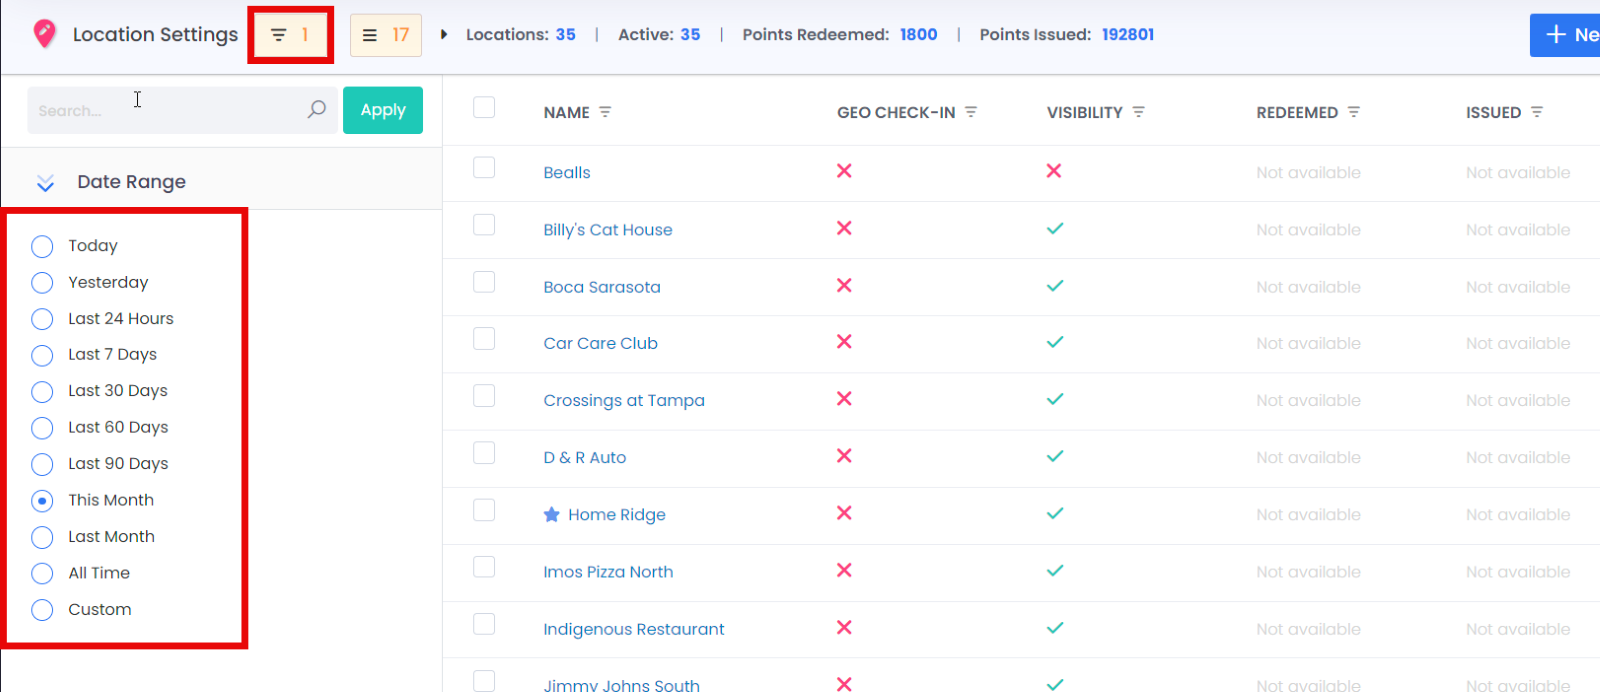Open the filter button showing 1

290,35
